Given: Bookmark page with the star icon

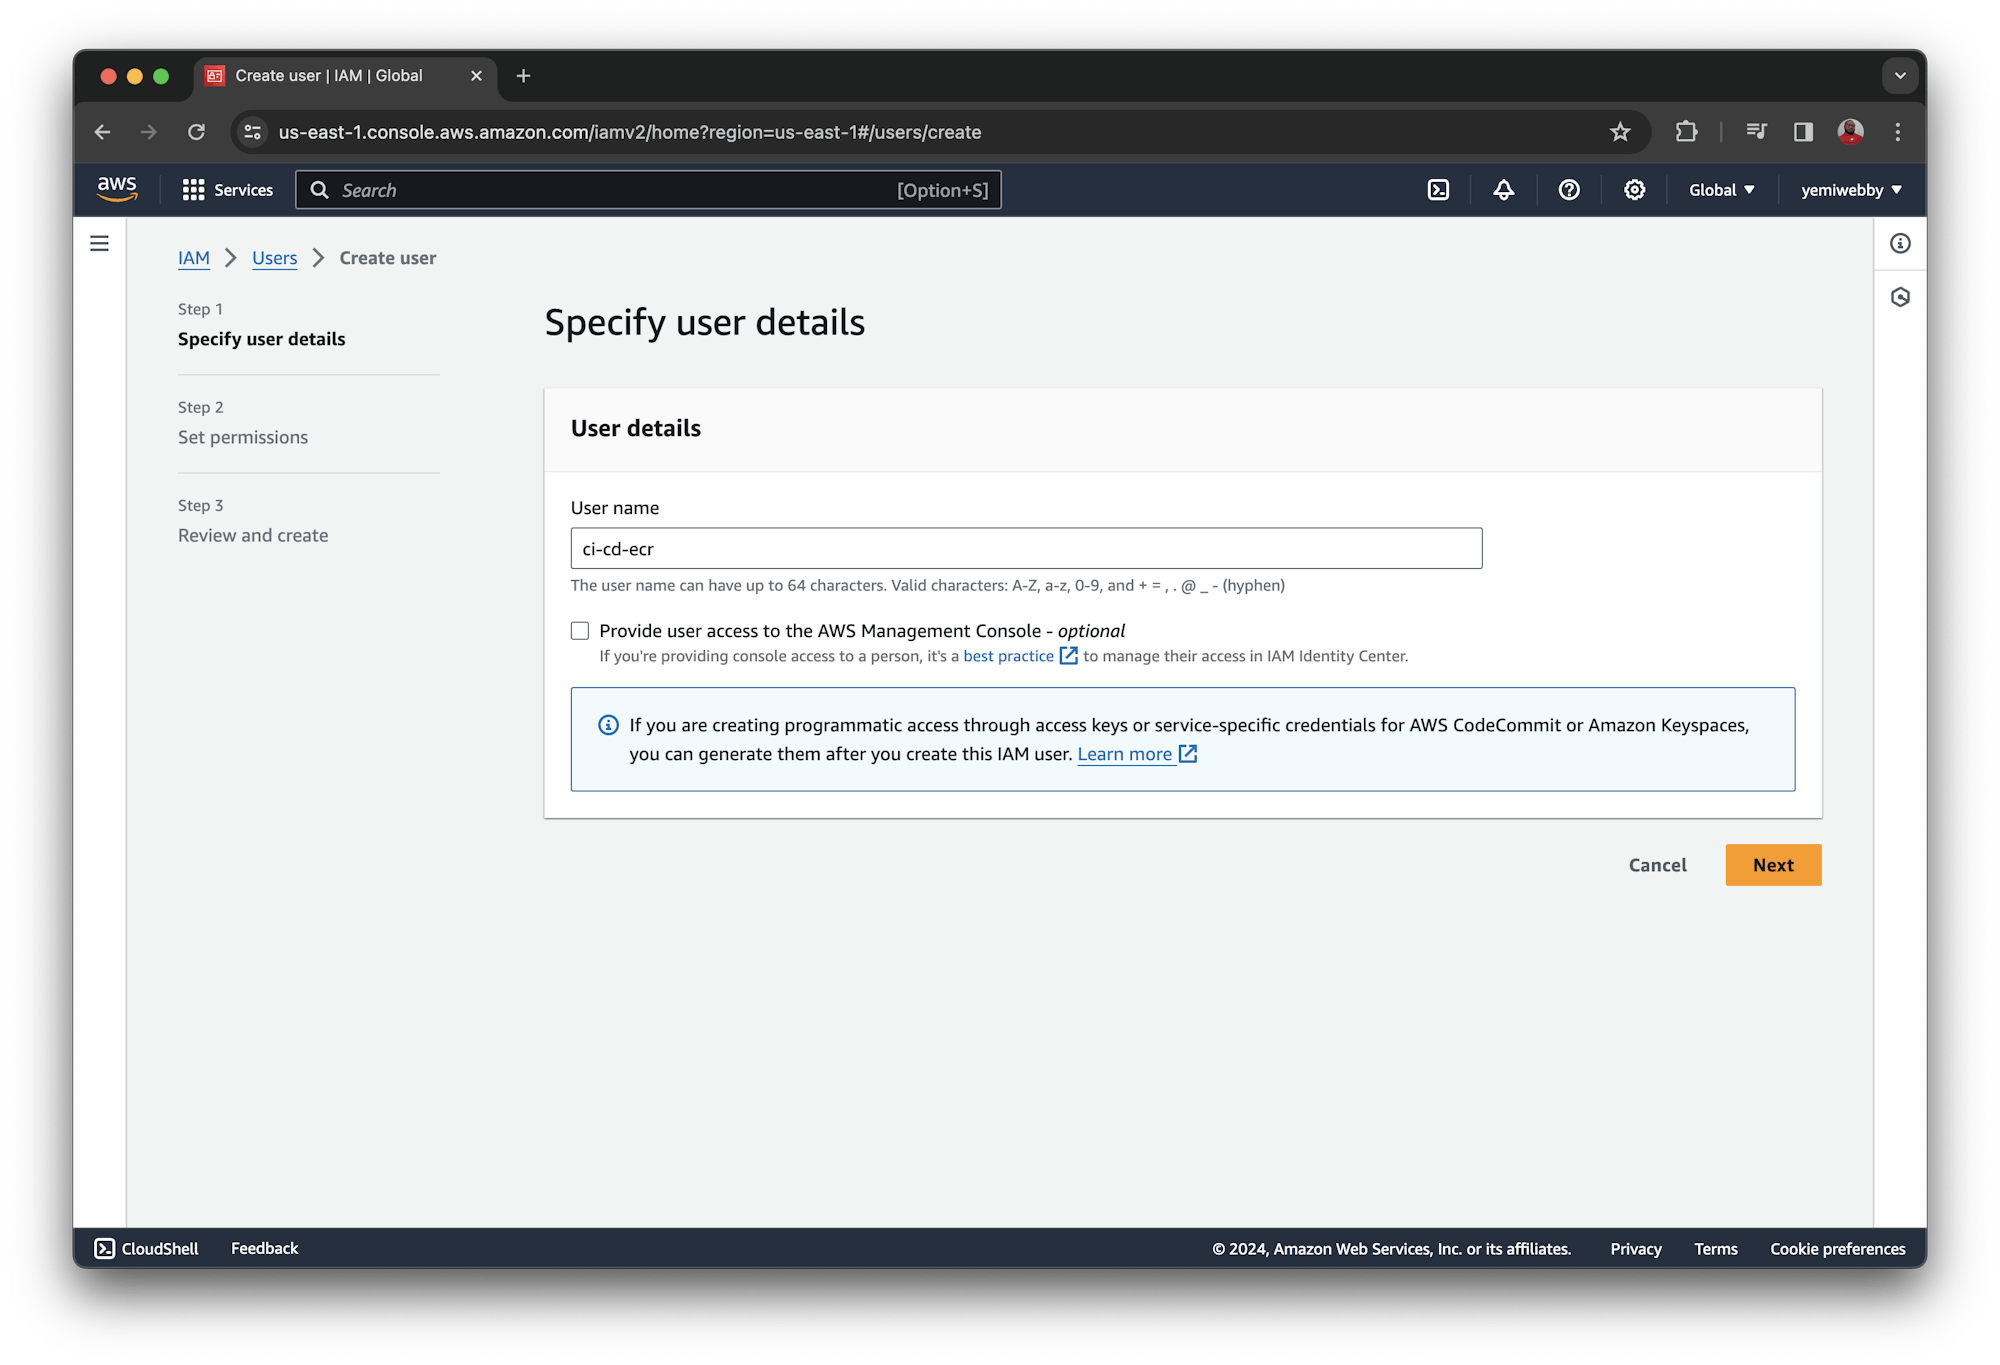Looking at the screenshot, I should [1620, 132].
